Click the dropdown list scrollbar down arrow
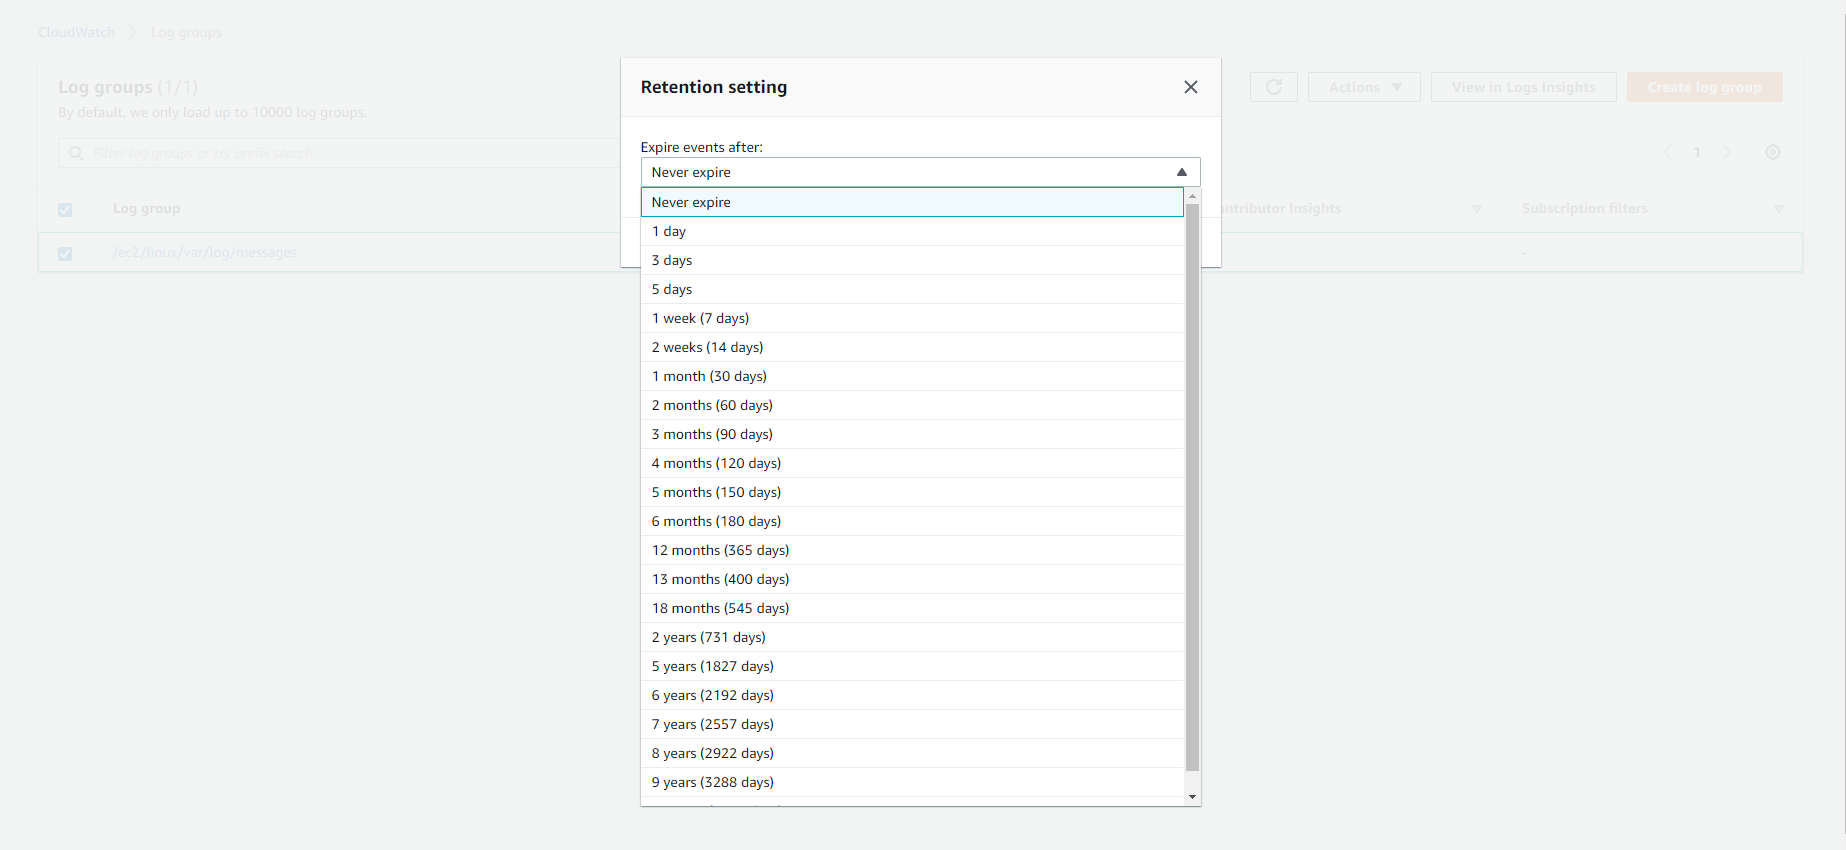Screen dimensions: 1846x850 pyautogui.click(x=1192, y=797)
